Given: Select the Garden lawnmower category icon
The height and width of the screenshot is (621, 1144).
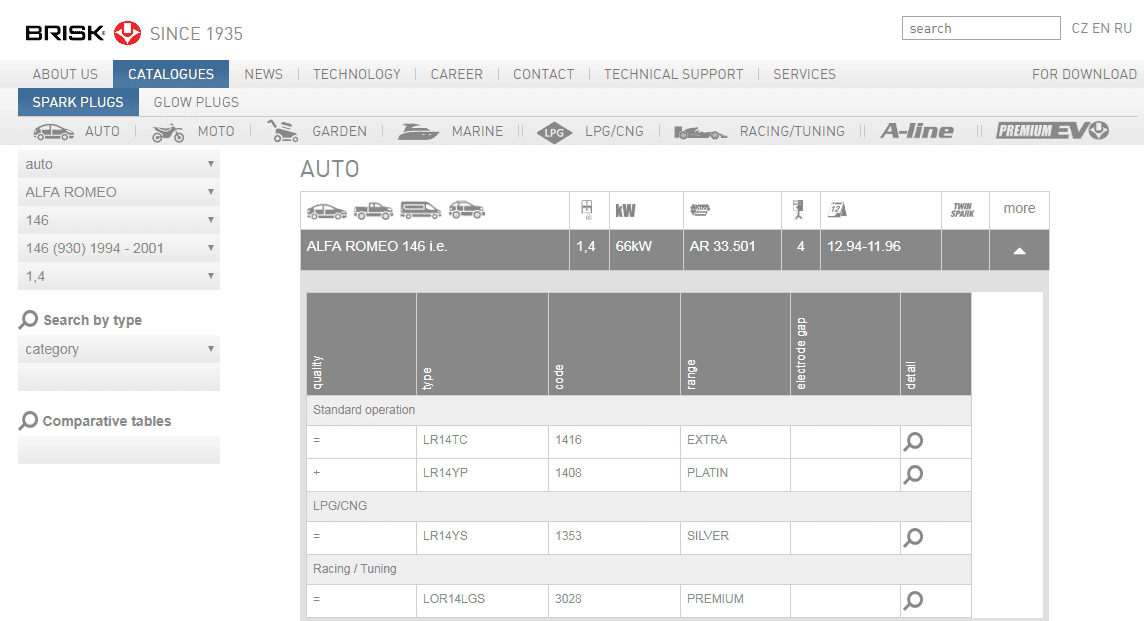Looking at the screenshot, I should coord(283,131).
